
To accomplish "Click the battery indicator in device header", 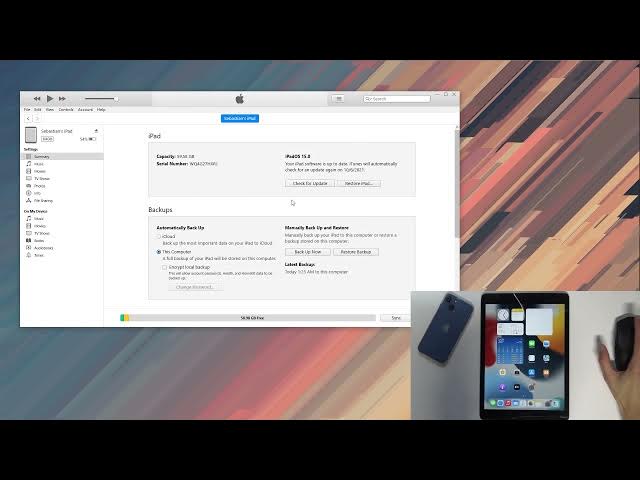I will pos(92,139).
